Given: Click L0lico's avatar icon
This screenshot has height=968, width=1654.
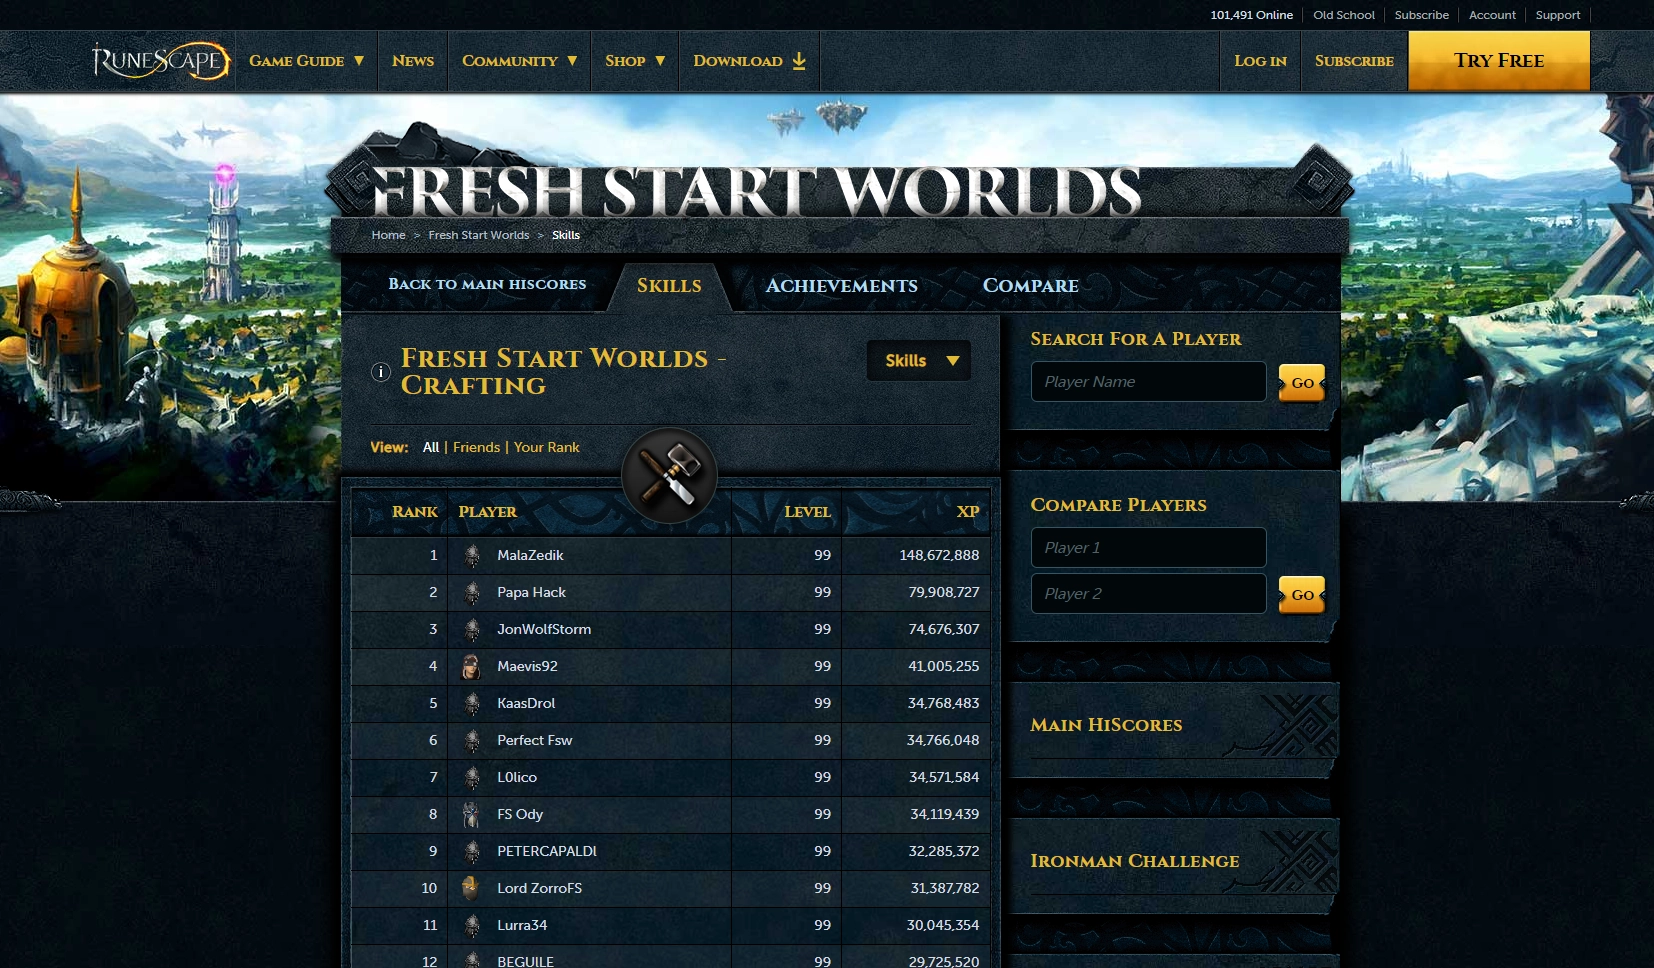Looking at the screenshot, I should (472, 778).
